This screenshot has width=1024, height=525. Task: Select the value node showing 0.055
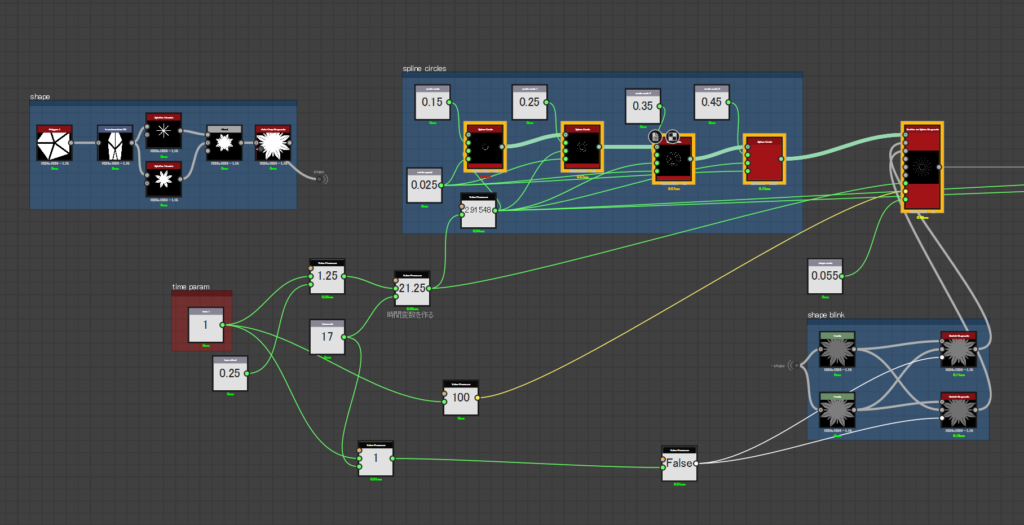pos(825,277)
